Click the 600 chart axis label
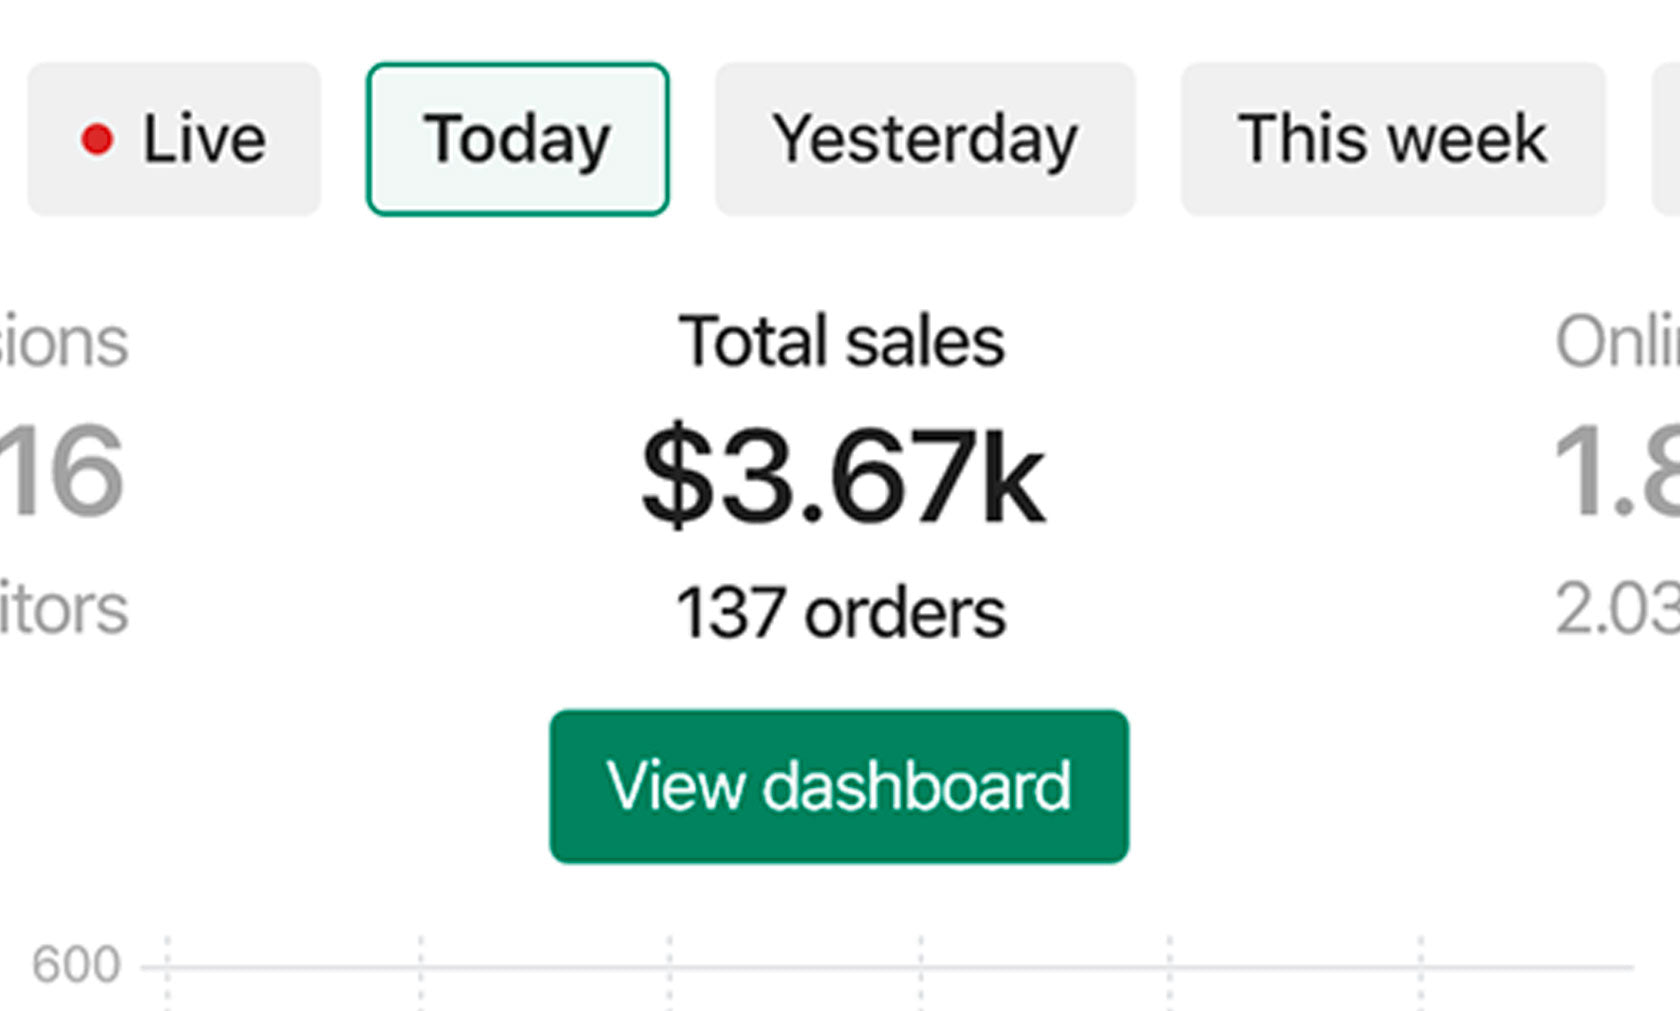The height and width of the screenshot is (1011, 1680). 76,965
